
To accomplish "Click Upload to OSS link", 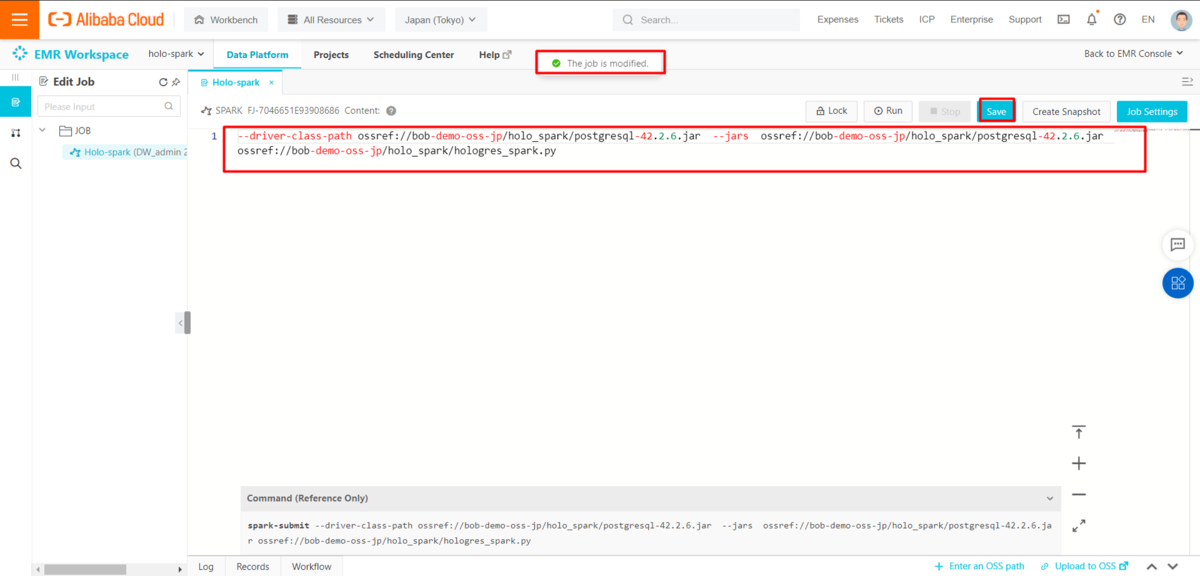I will point(1084,566).
